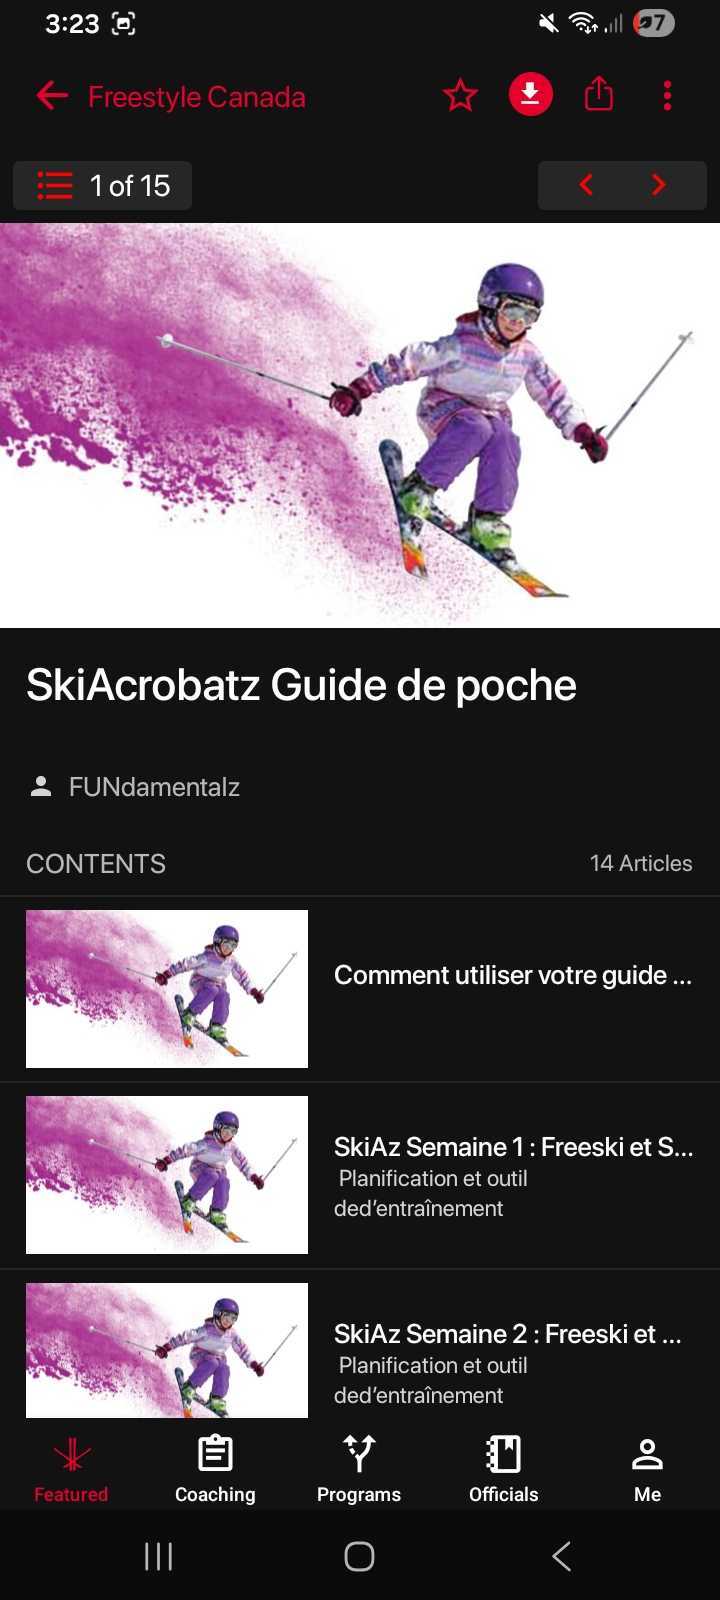720x1600 pixels.
Task: Open the Officials tab
Action: pos(503,1469)
